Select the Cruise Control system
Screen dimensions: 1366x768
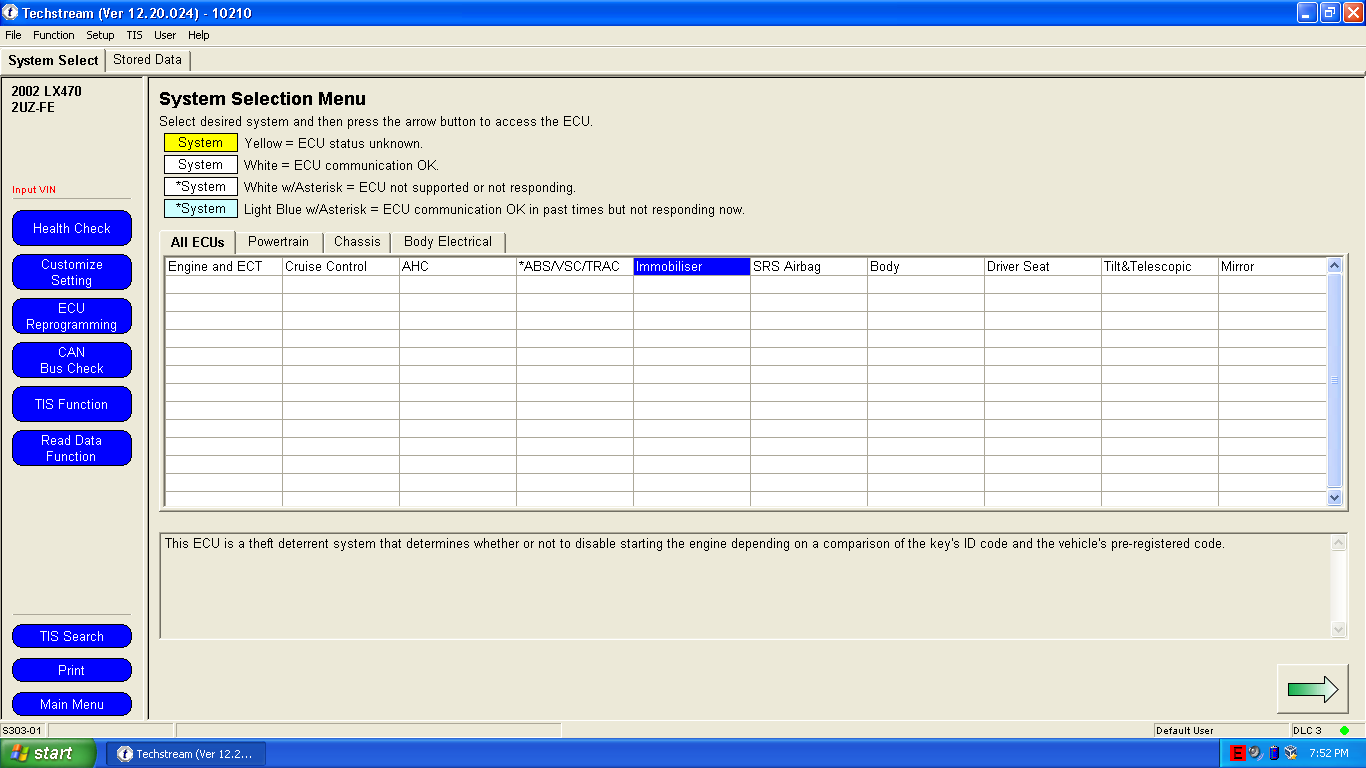click(x=341, y=267)
